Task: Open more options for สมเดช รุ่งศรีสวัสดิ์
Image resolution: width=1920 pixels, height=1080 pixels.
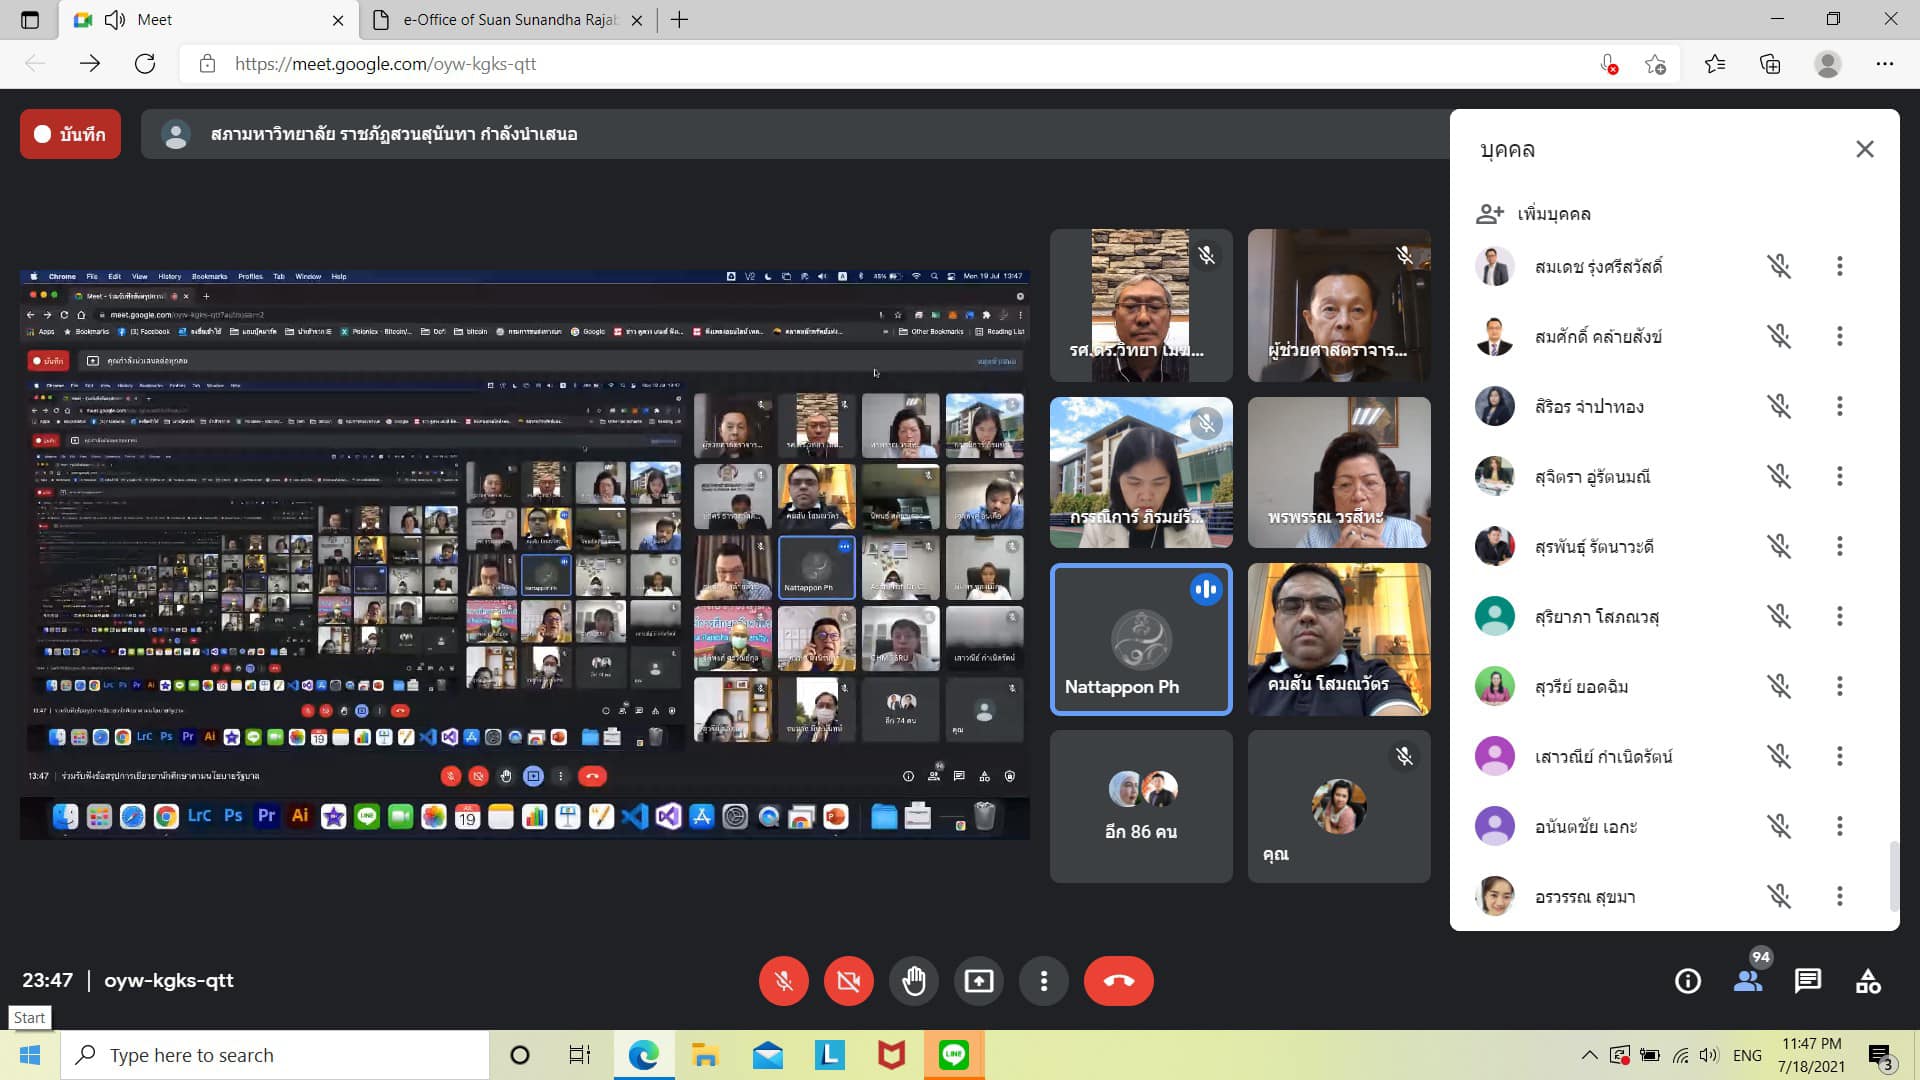Action: coord(1839,266)
